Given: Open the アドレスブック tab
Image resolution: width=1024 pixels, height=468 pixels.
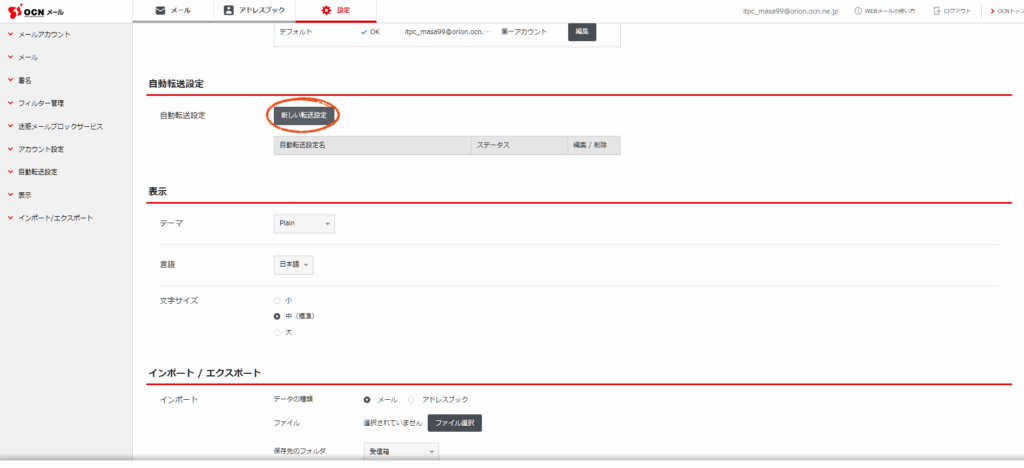Looking at the screenshot, I should point(253,10).
